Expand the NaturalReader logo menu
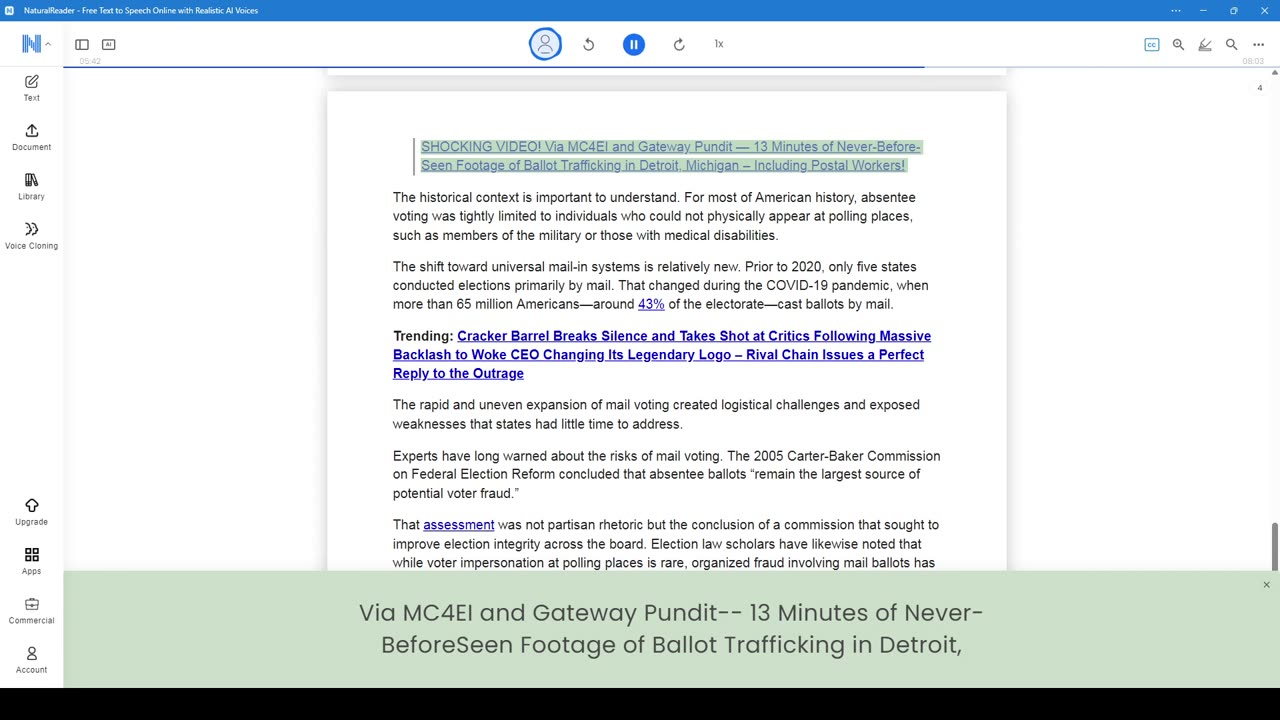The height and width of the screenshot is (720, 1280). click(36, 44)
